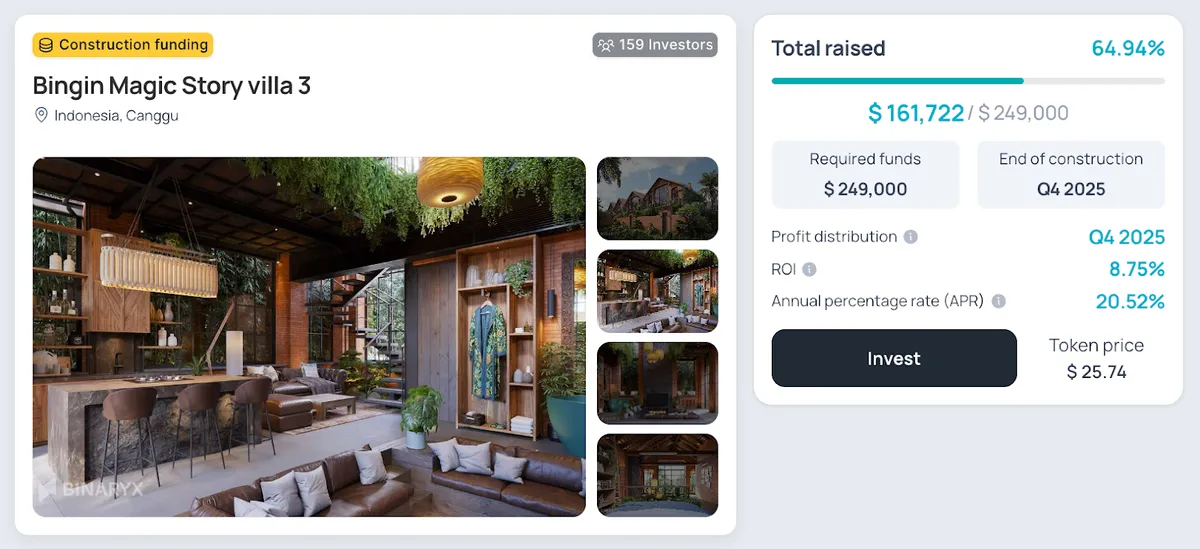
Task: Click the 159 Investors badge
Action: point(655,45)
